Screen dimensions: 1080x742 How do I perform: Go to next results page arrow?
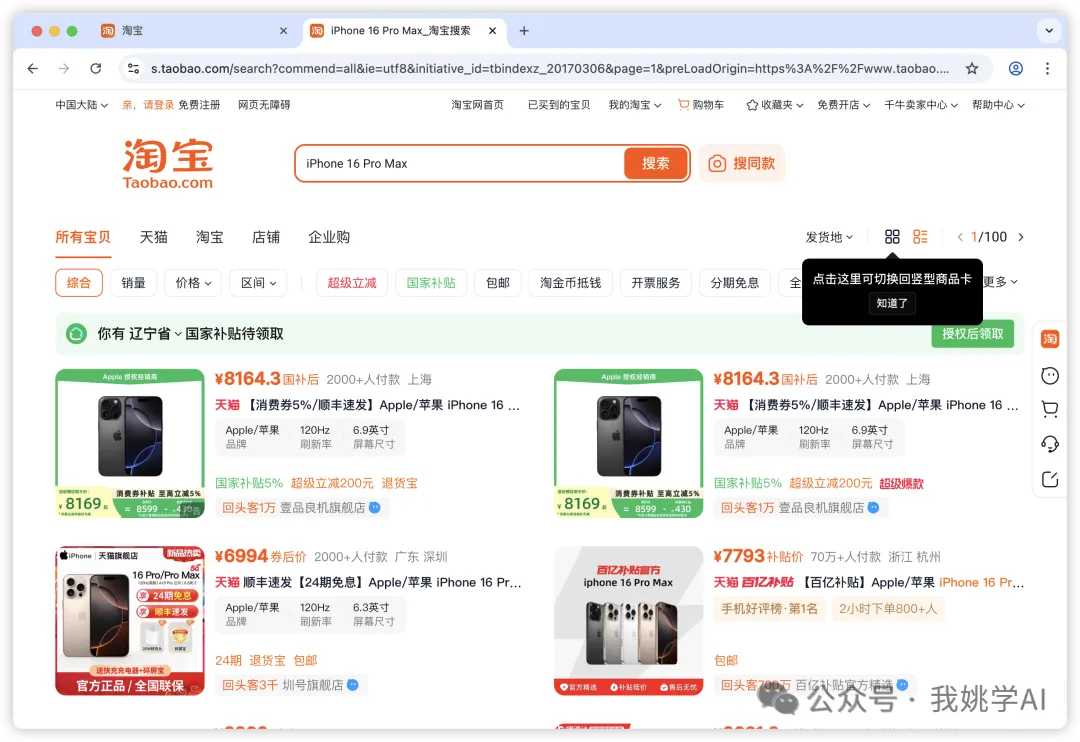(x=1021, y=237)
